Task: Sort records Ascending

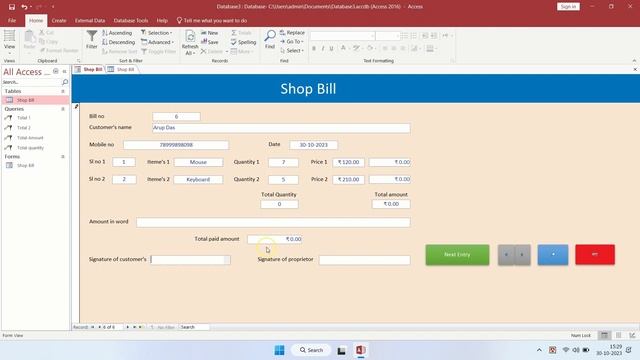Action: [117, 33]
